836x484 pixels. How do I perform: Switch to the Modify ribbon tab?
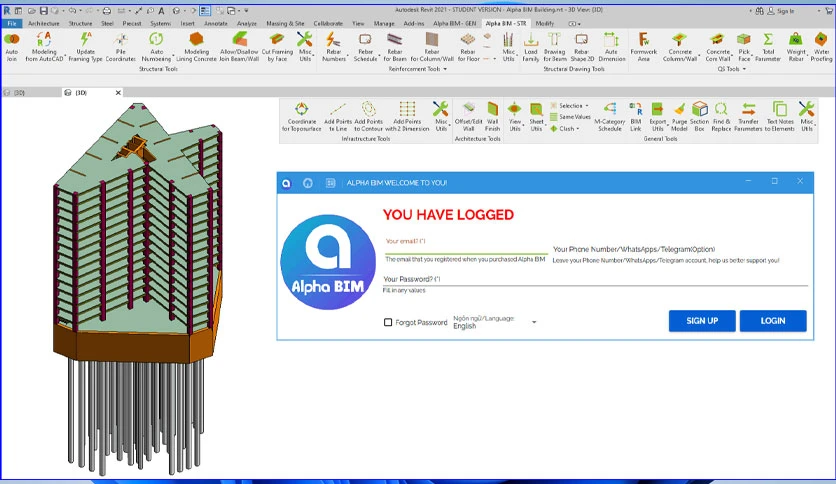[x=544, y=23]
